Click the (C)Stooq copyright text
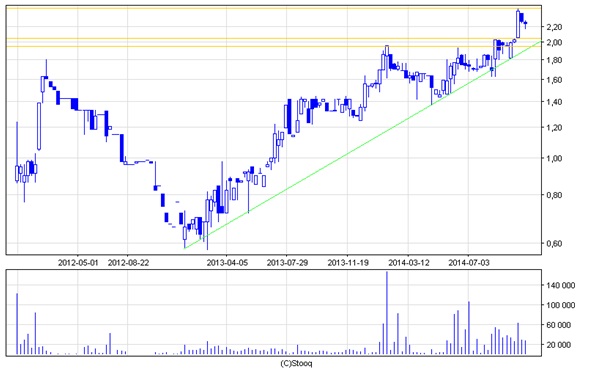Viewport: 590px width, 371px height. pyautogui.click(x=296, y=363)
